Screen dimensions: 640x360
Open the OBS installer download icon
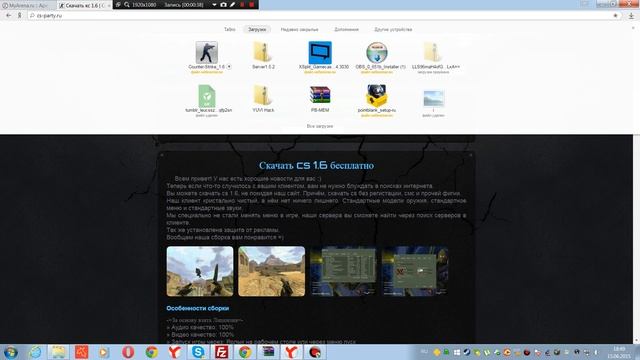click(377, 52)
